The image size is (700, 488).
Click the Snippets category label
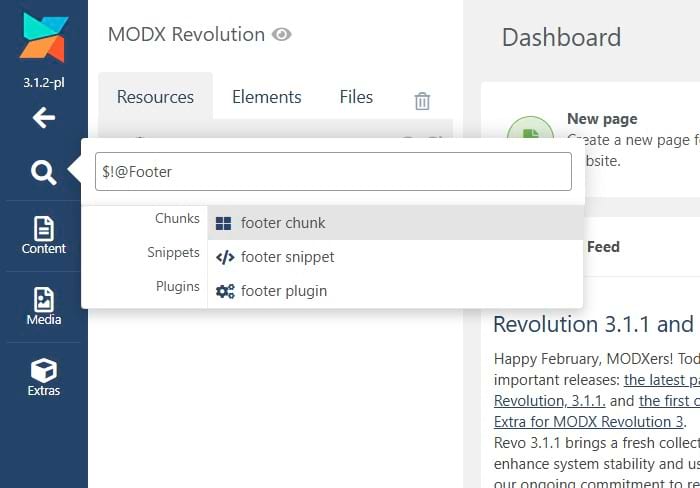[173, 252]
